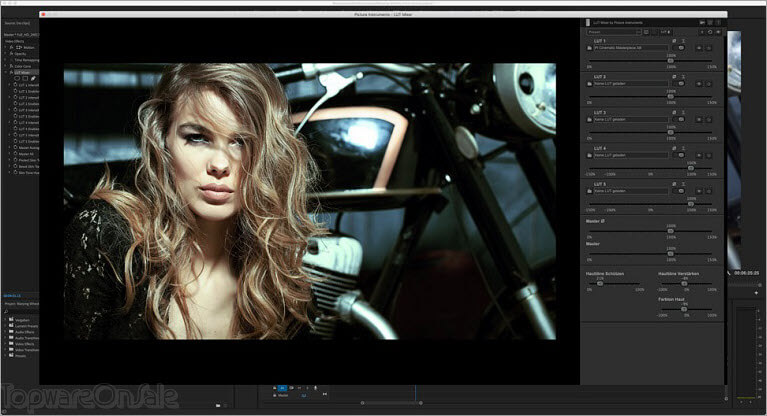Viewport: 767px width, 416px height.
Task: Click the Hauttöne Schützen slider handle
Action: [x=600, y=283]
